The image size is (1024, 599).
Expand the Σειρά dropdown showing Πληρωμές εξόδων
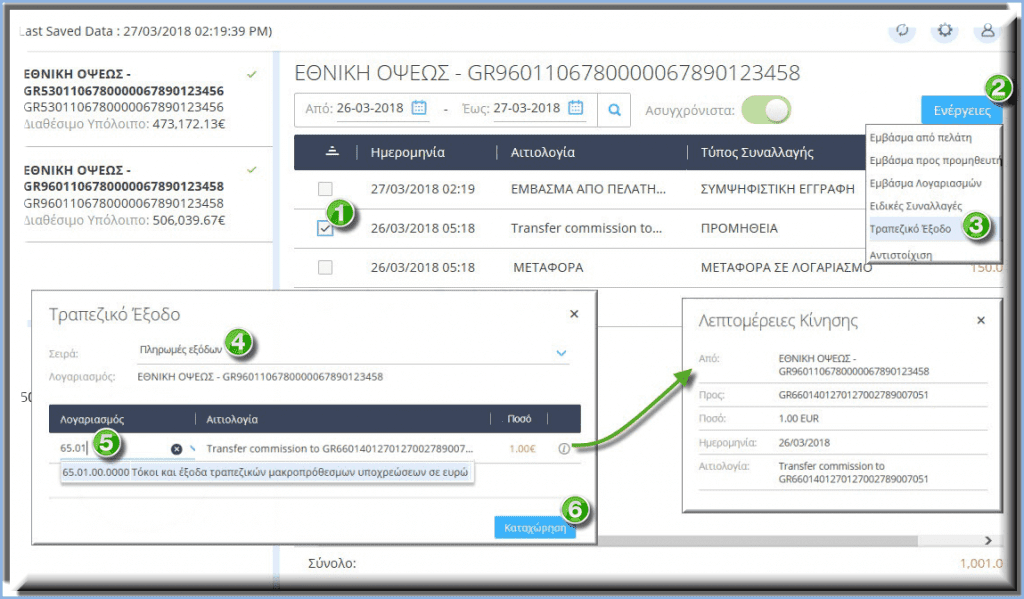tap(561, 352)
